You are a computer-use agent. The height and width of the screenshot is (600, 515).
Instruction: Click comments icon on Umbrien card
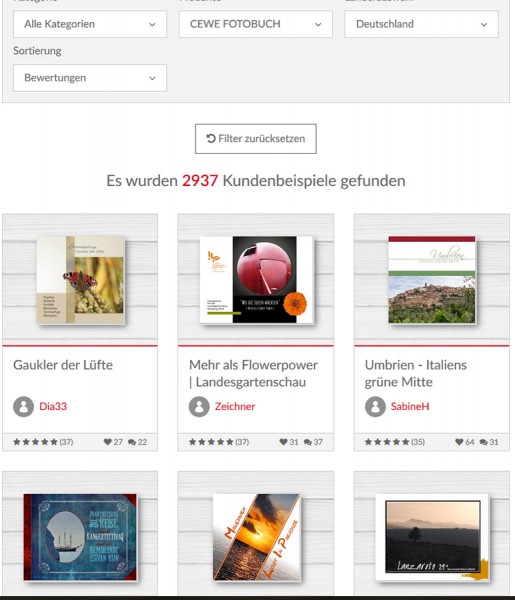pos(484,442)
